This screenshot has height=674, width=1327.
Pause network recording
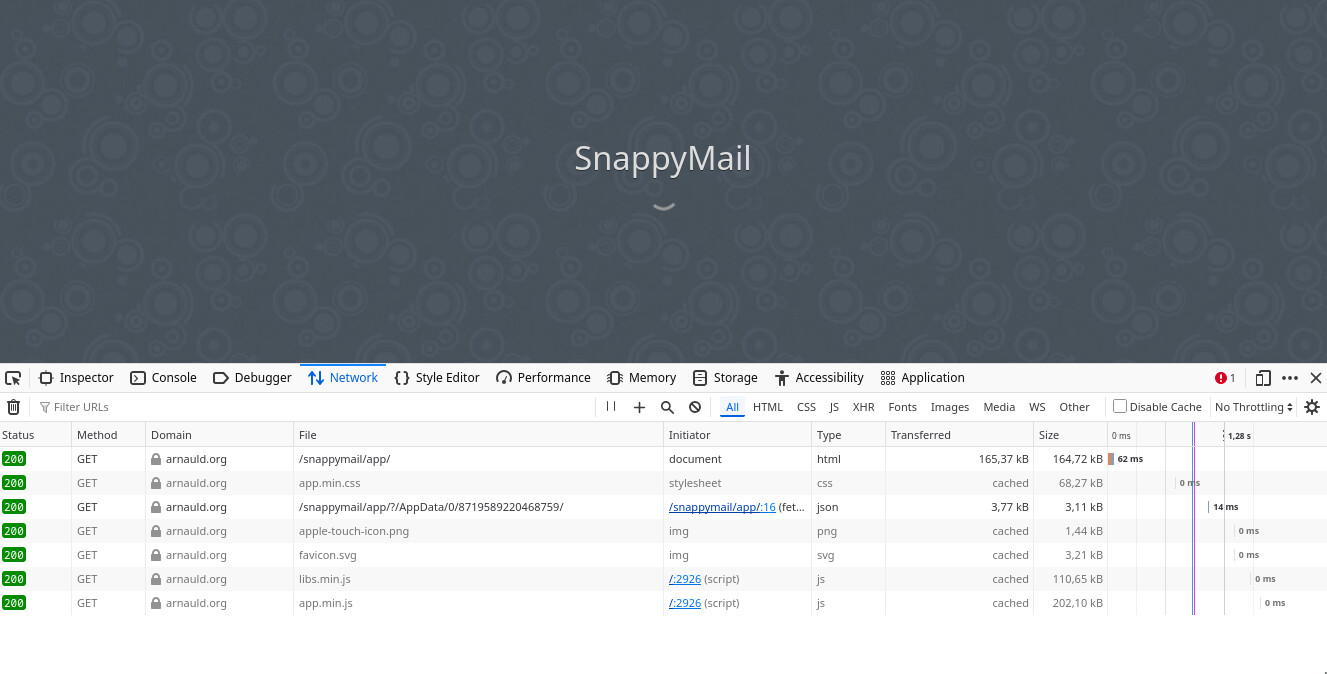tap(611, 407)
